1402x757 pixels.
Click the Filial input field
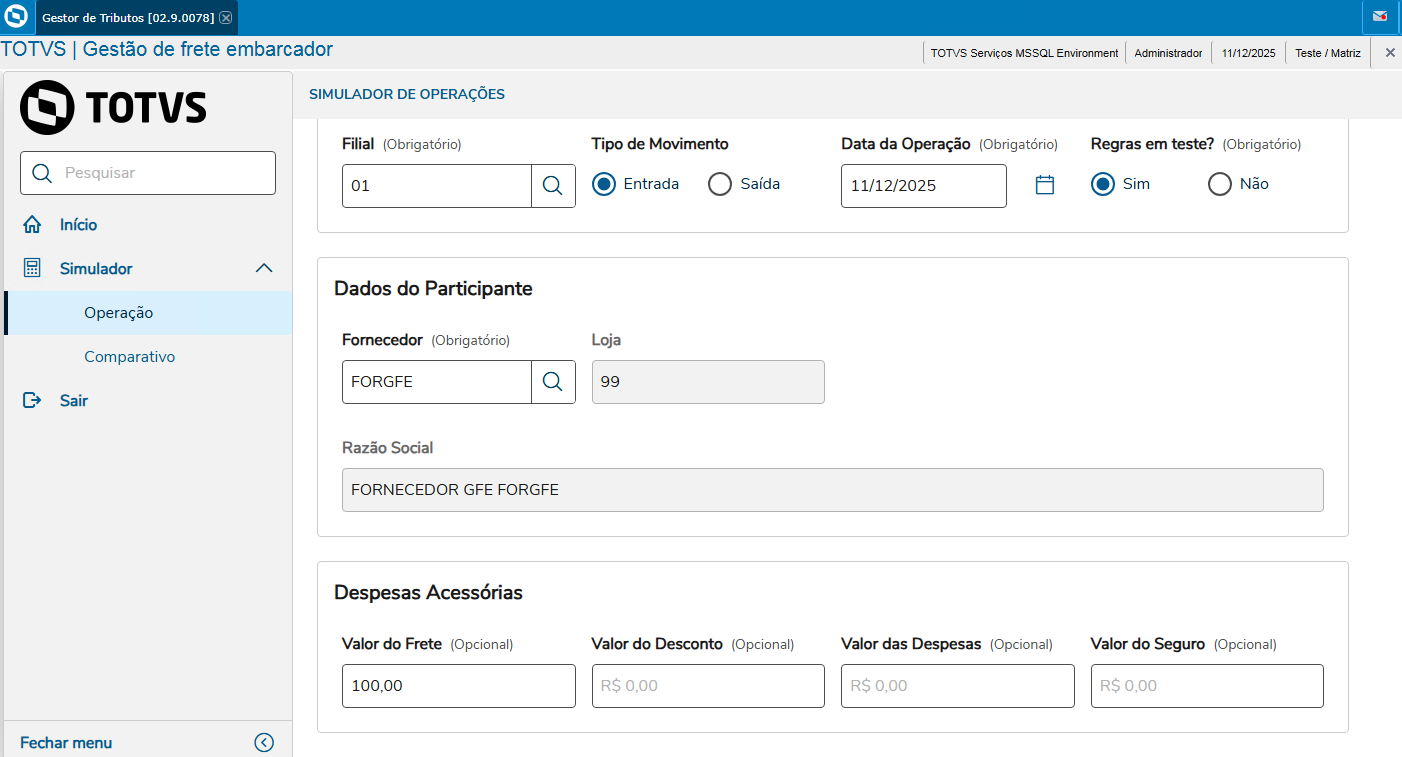point(437,186)
